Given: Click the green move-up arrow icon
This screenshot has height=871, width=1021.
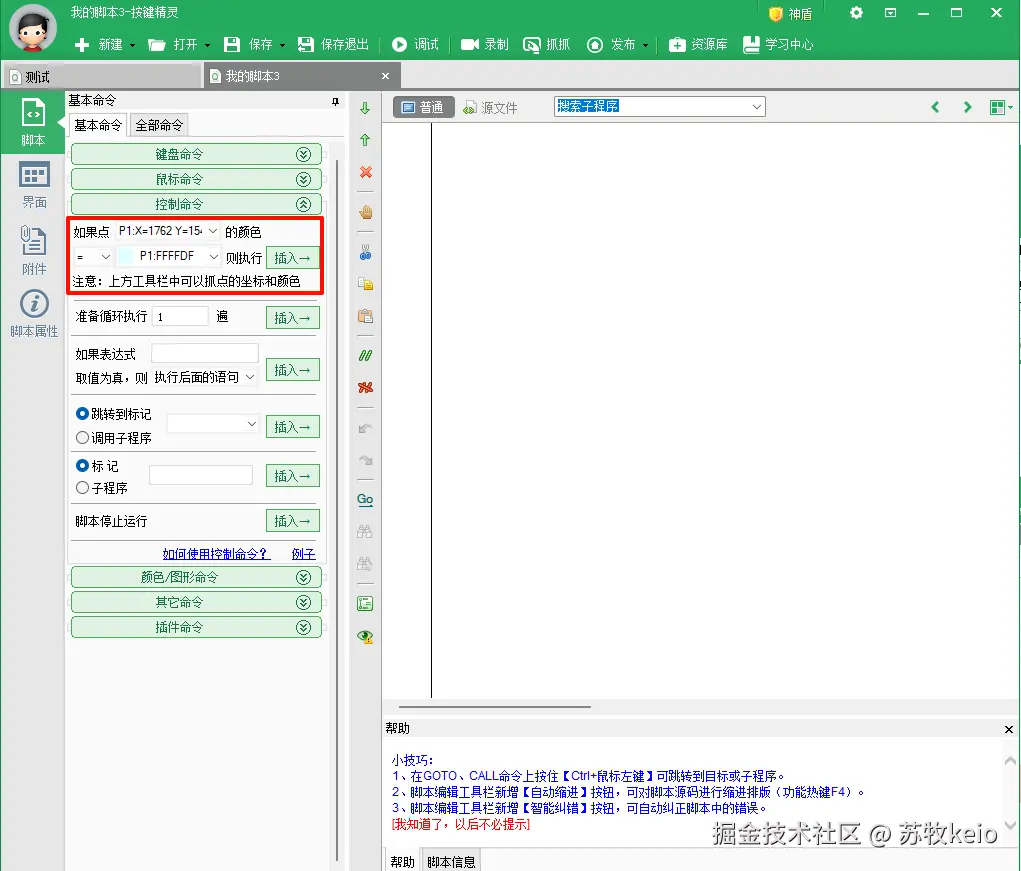Looking at the screenshot, I should pos(365,140).
